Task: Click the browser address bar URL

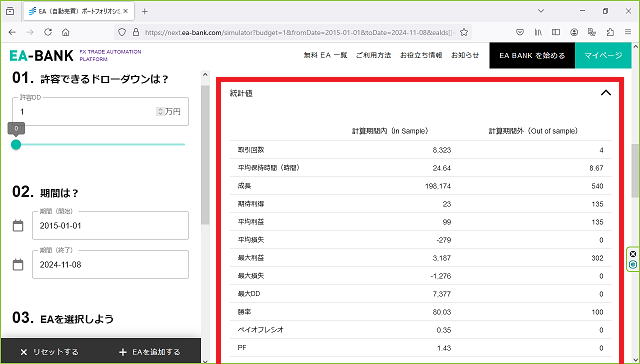Action: coord(299,32)
